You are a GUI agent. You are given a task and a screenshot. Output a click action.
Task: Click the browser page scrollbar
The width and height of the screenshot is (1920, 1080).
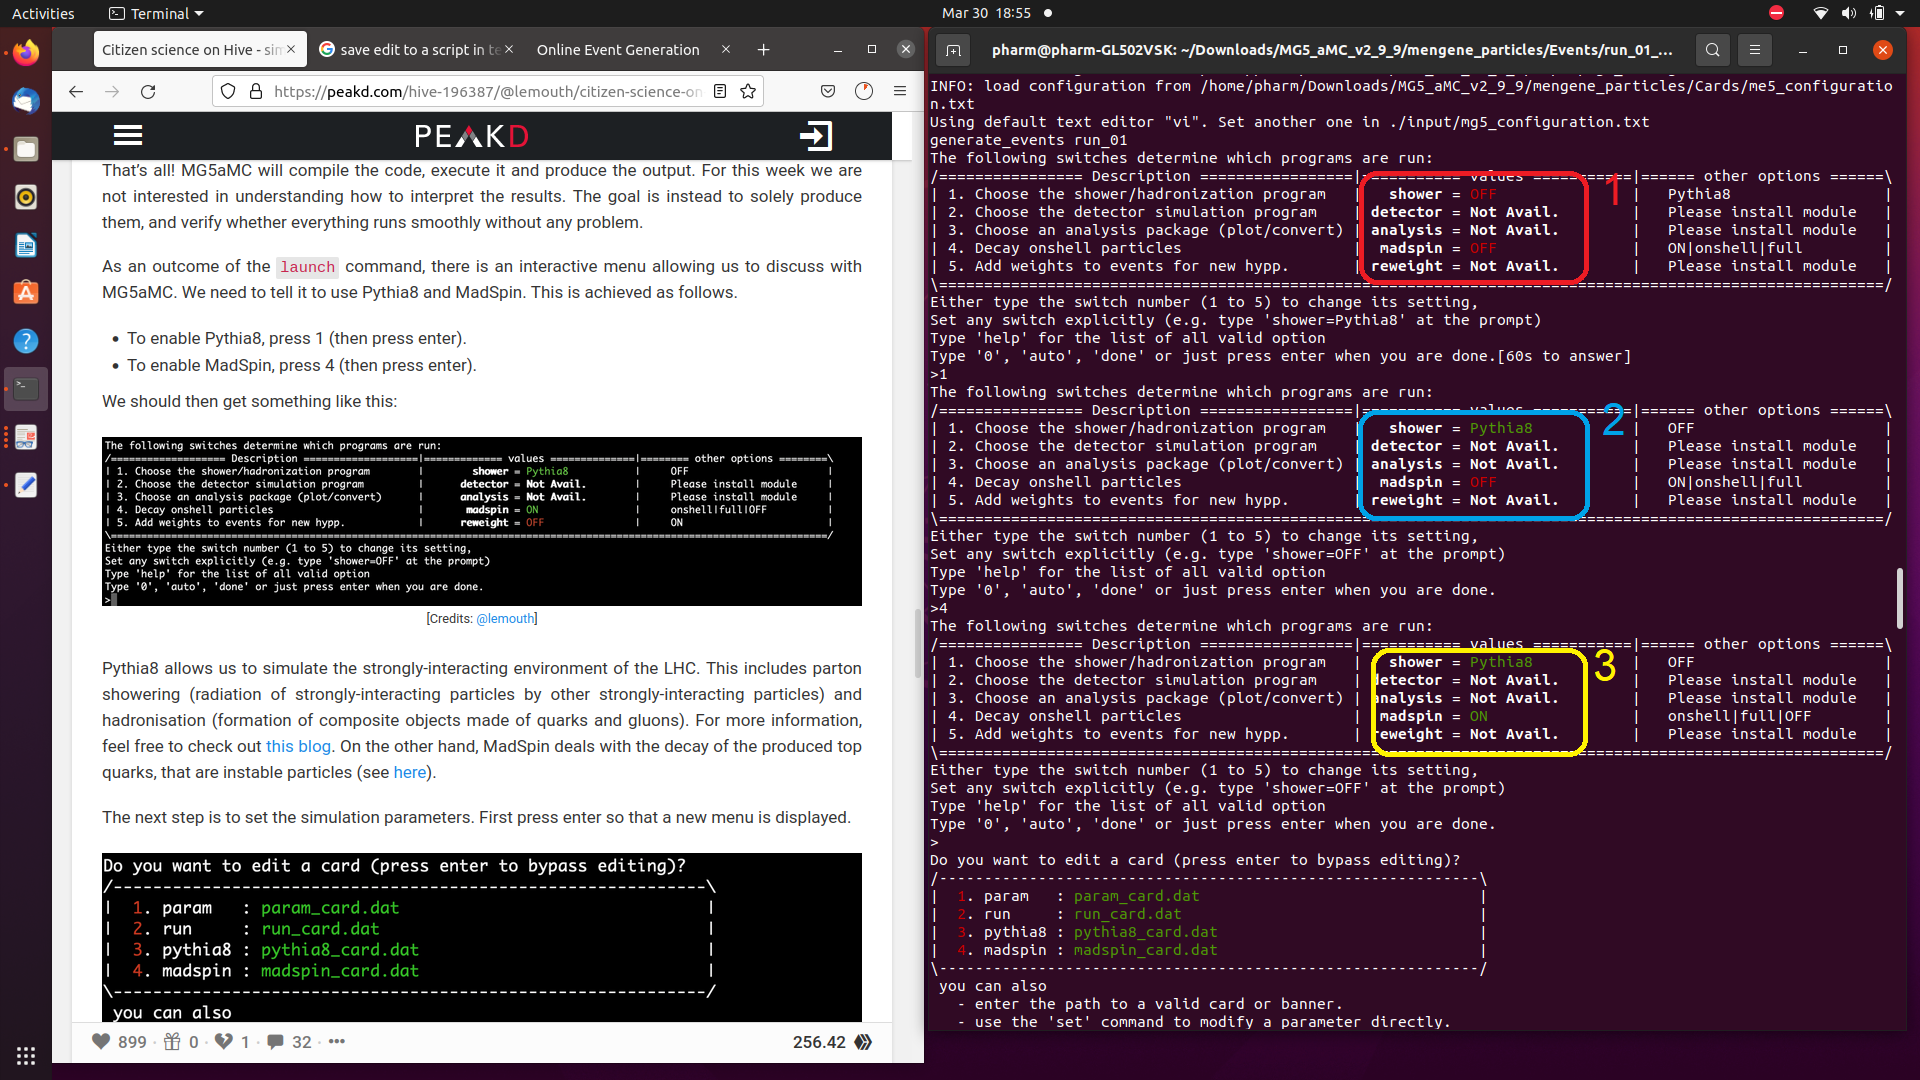coord(917,642)
